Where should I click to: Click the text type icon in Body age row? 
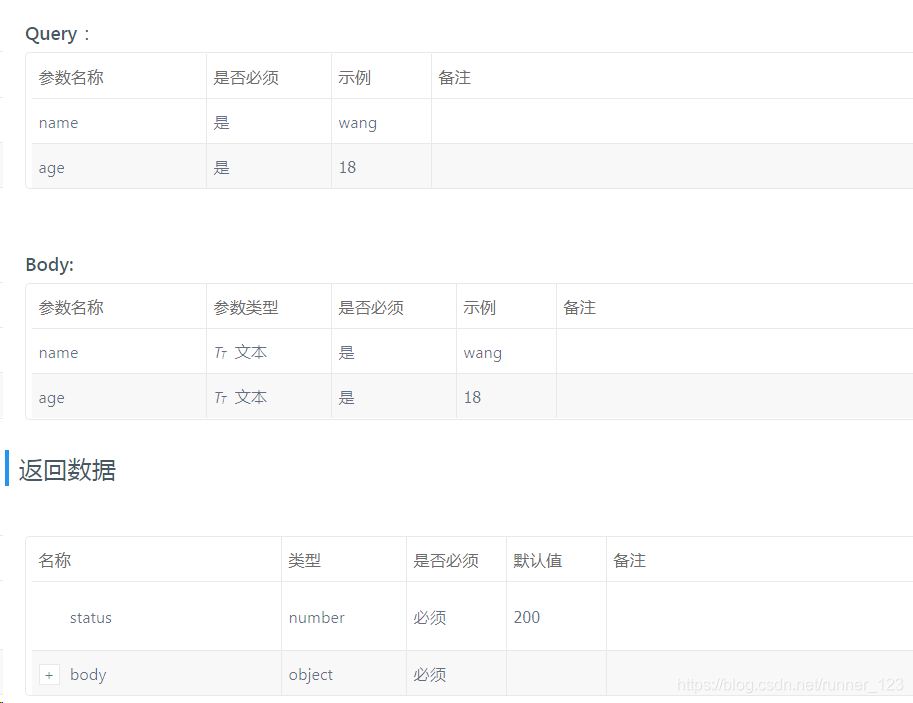pos(221,398)
